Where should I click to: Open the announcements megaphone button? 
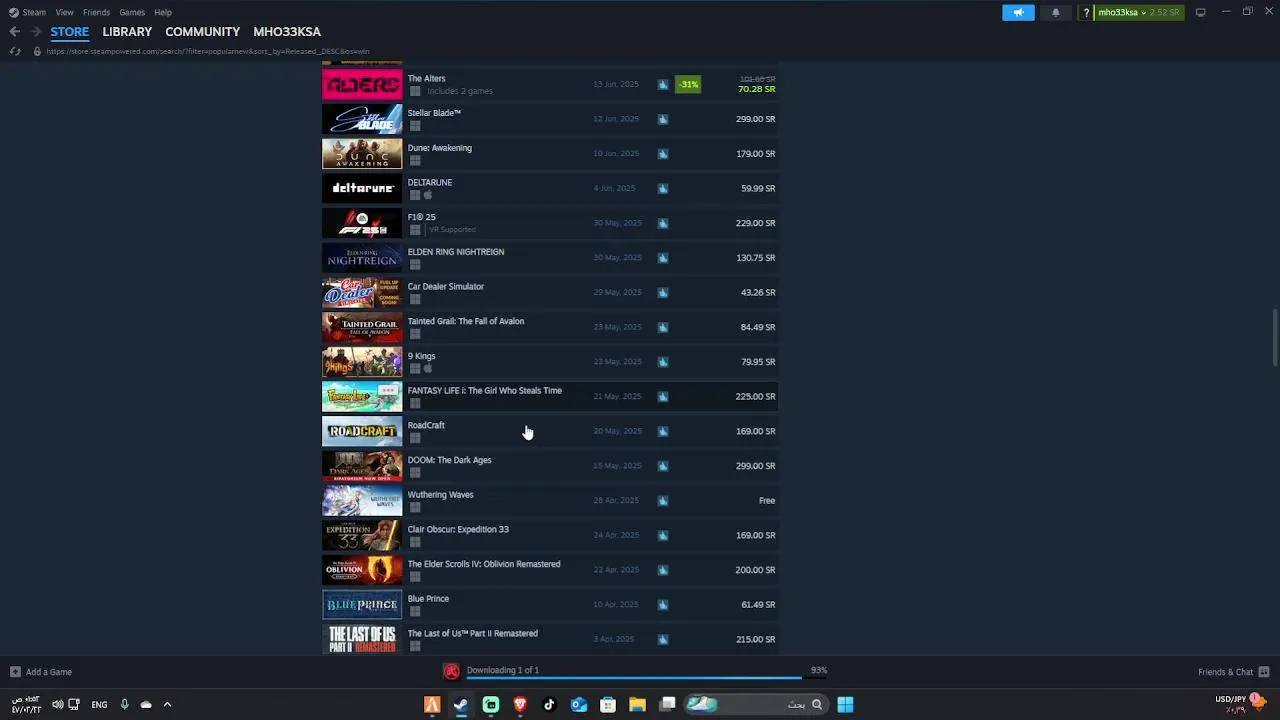(x=1018, y=12)
